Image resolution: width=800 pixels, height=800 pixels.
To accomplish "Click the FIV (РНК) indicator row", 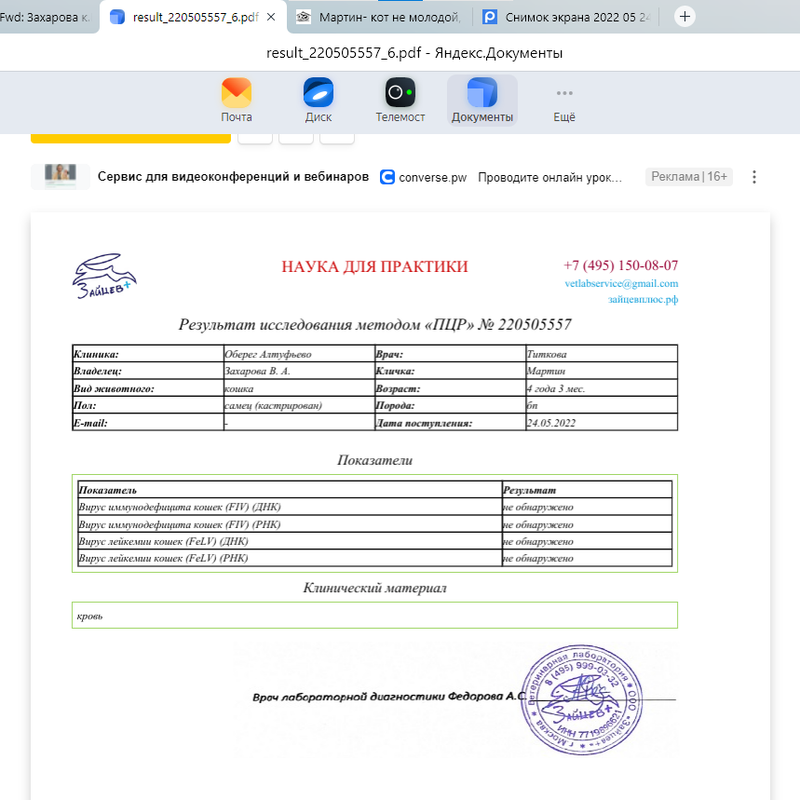I will [x=374, y=524].
